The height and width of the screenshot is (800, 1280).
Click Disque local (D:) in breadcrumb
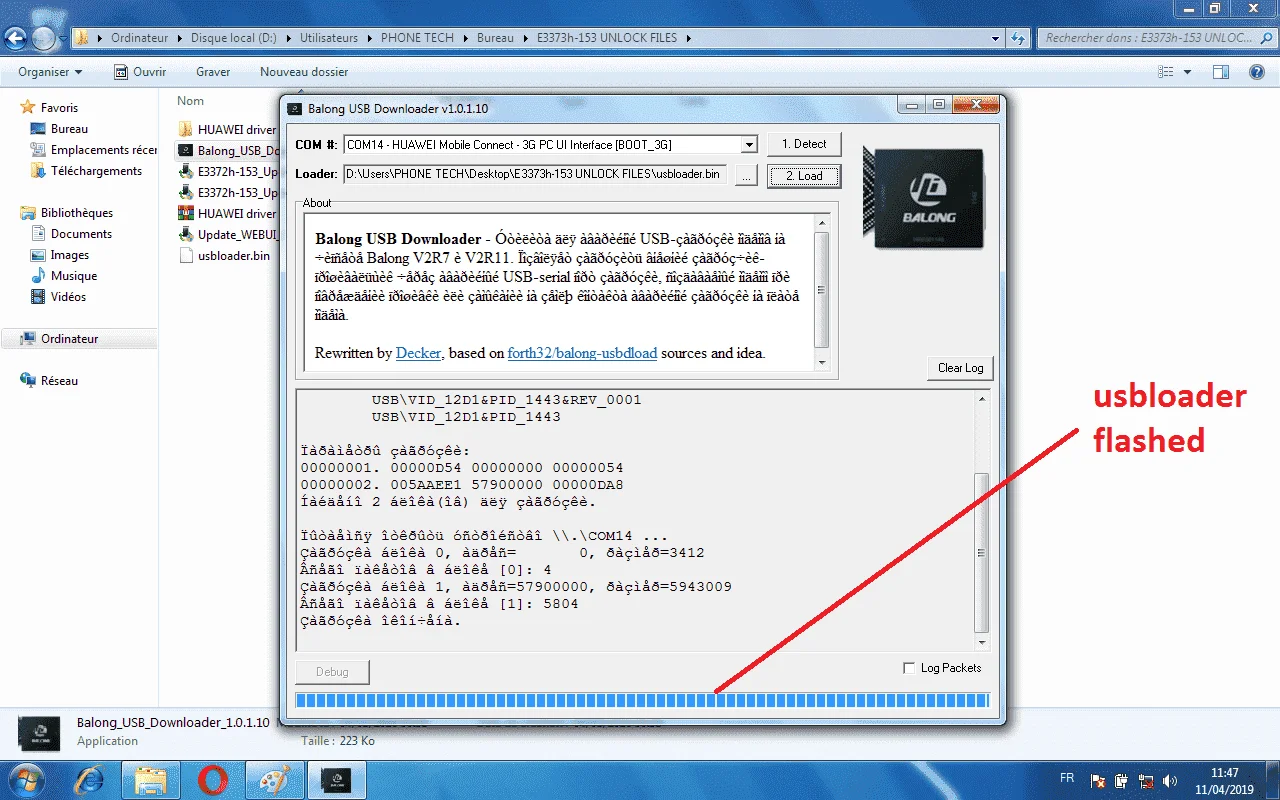pos(232,38)
